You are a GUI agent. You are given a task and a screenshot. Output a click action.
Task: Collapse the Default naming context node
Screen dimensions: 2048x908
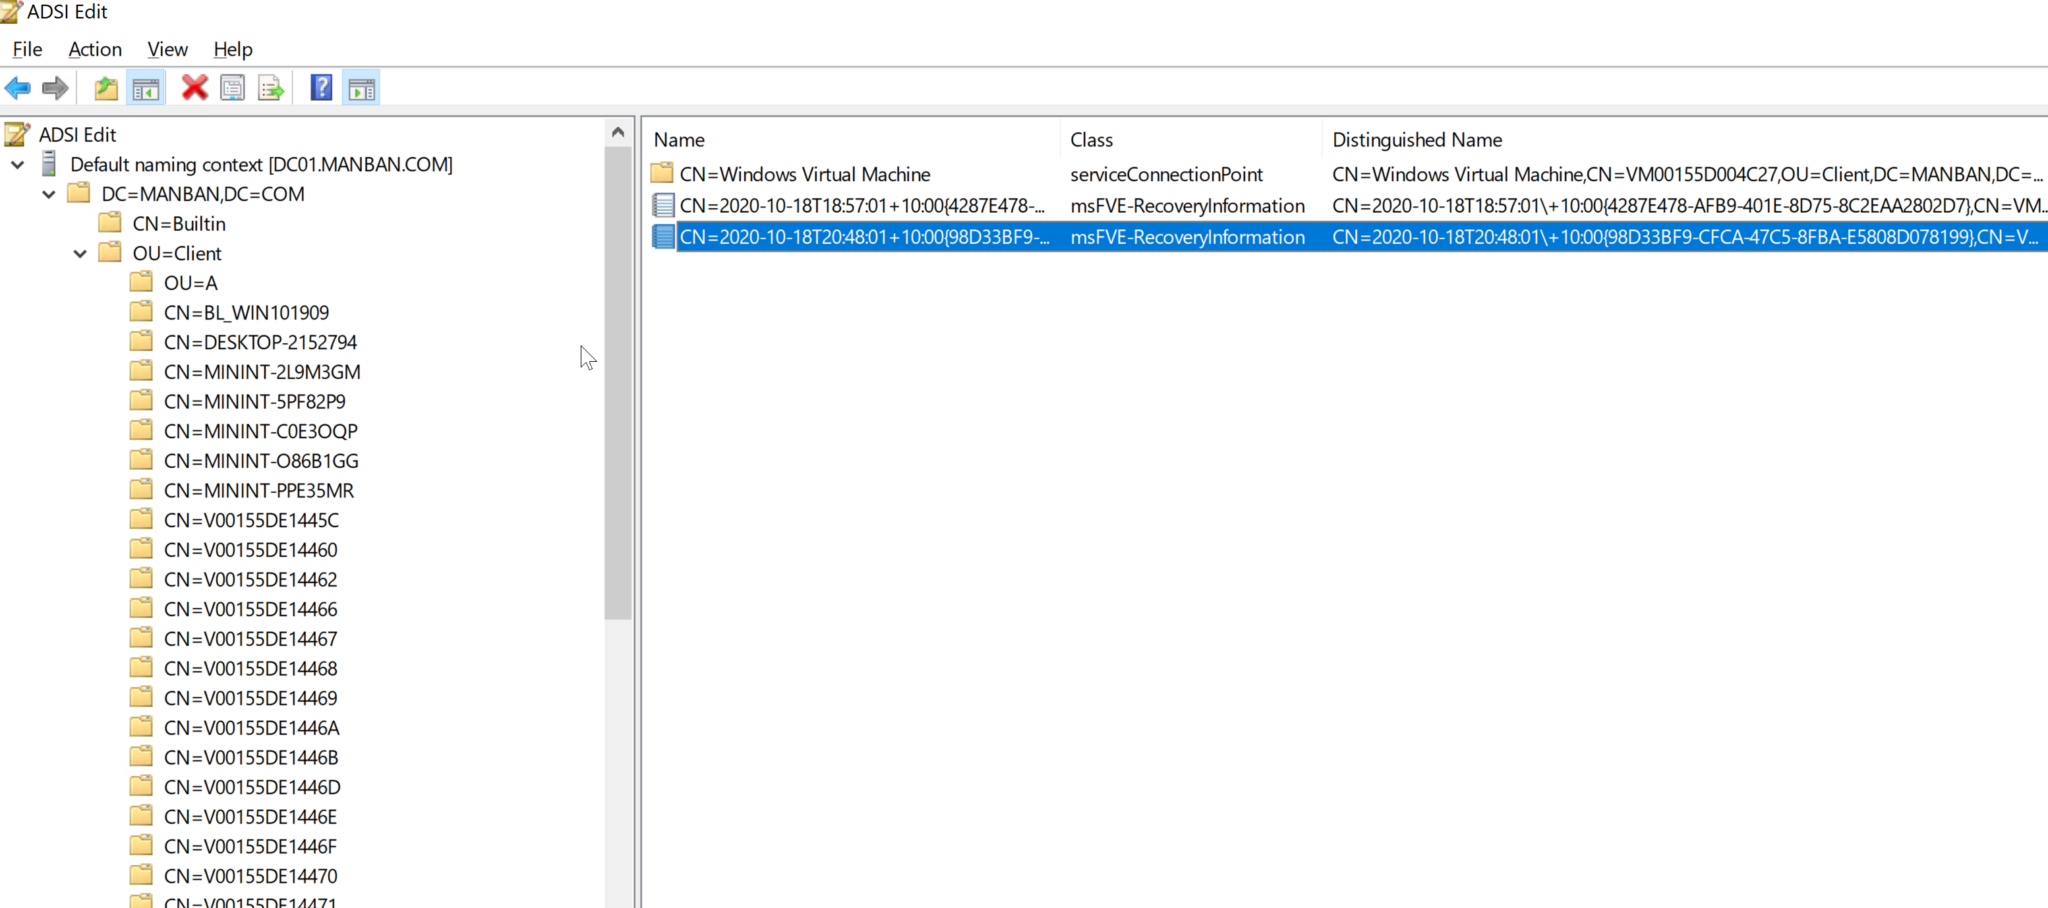(x=18, y=165)
